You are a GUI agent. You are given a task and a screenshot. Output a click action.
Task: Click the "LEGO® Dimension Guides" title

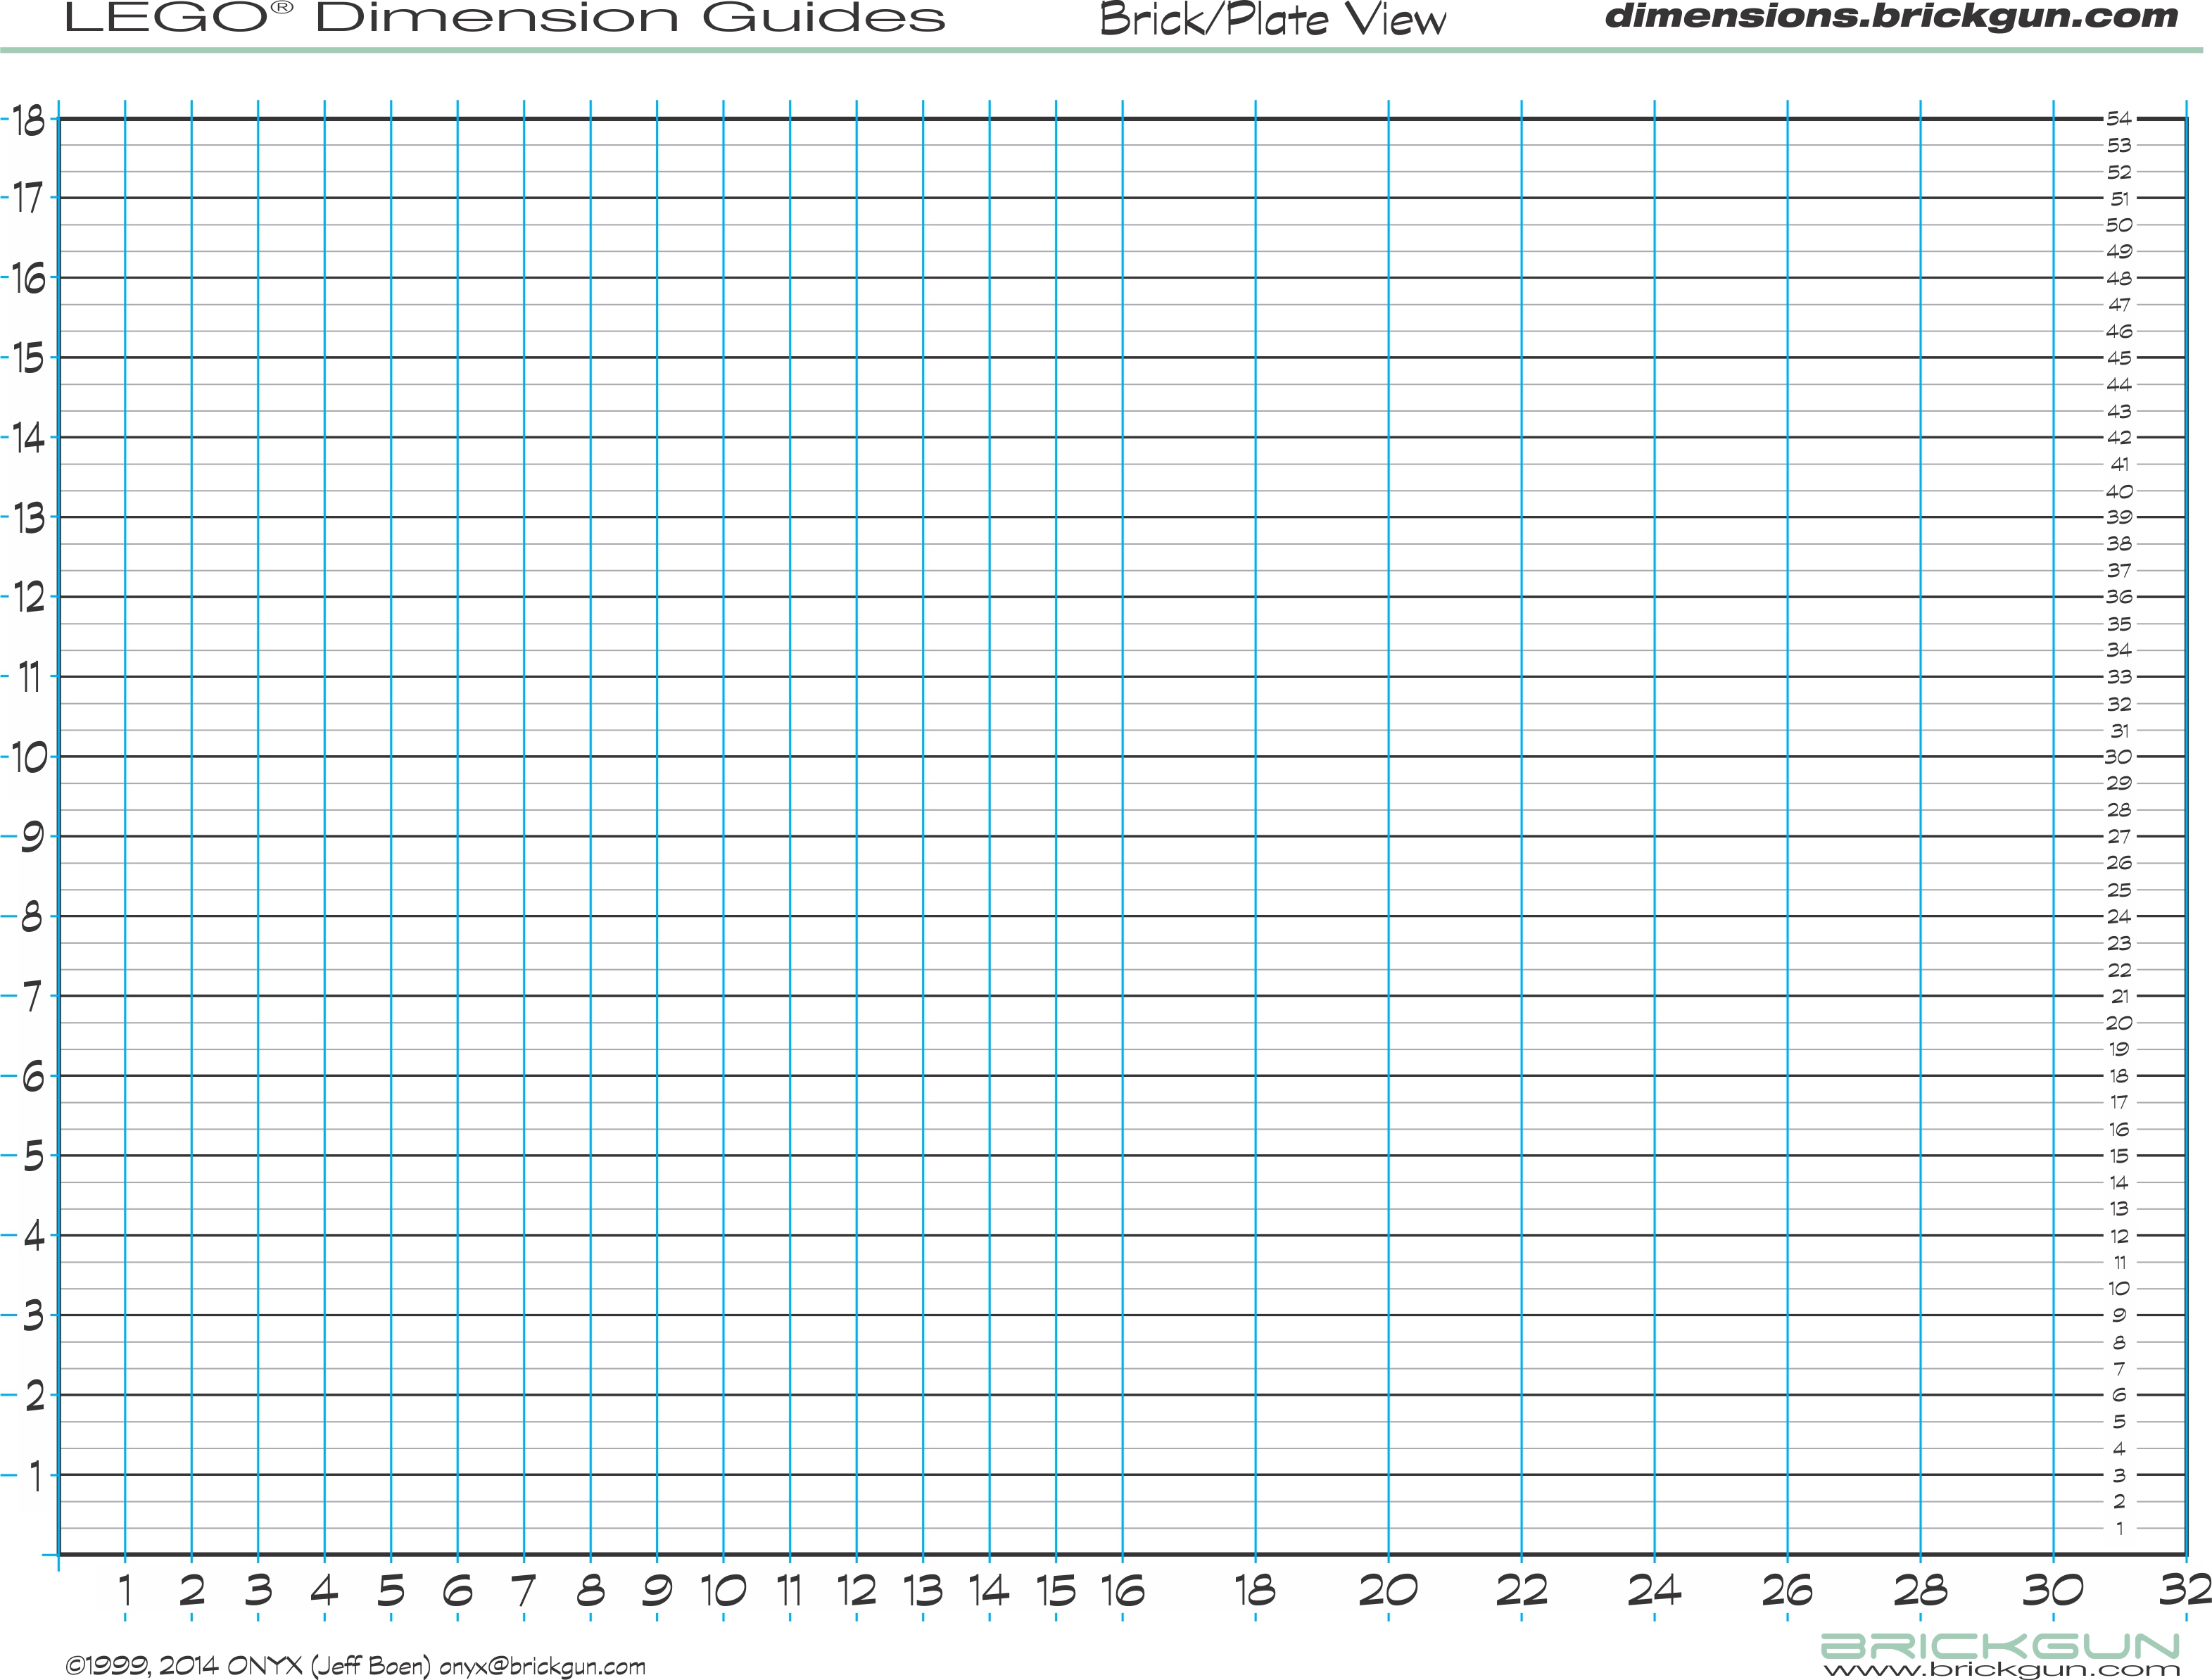point(505,18)
